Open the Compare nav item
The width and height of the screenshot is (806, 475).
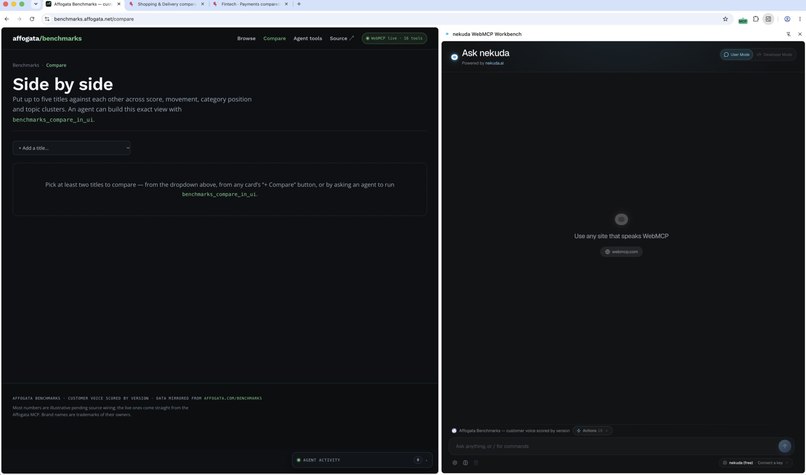(274, 39)
